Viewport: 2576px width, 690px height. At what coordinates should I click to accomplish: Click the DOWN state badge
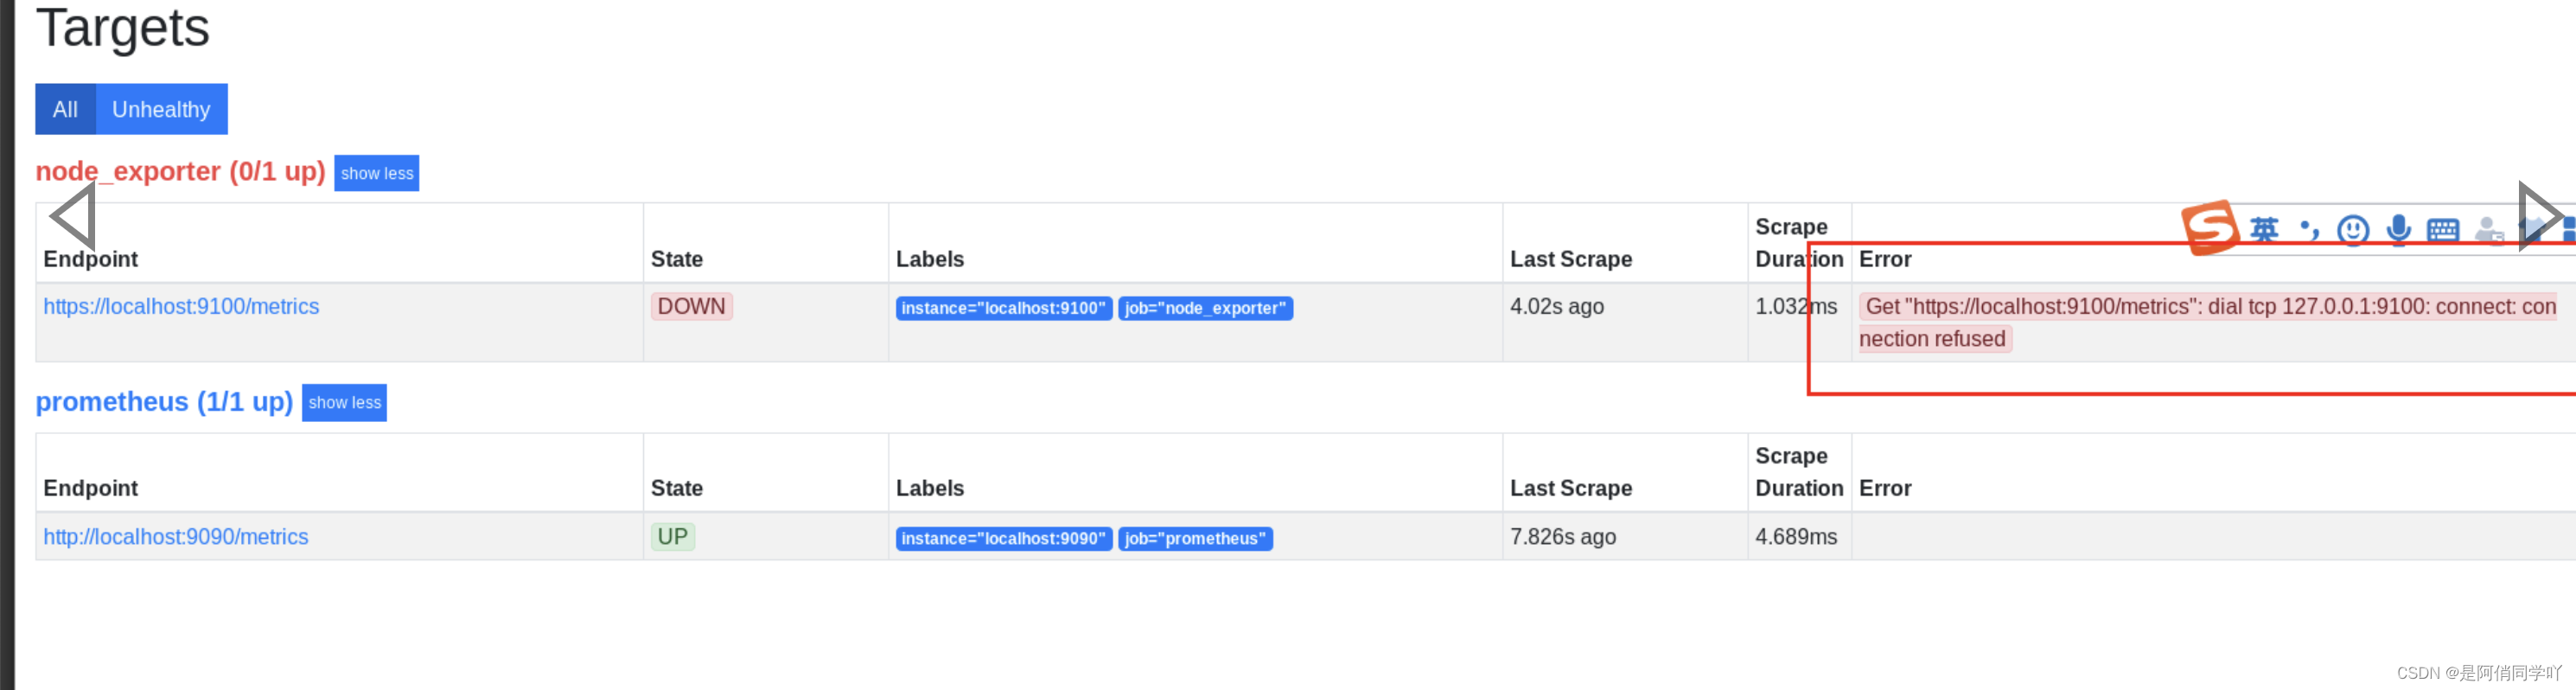click(692, 307)
